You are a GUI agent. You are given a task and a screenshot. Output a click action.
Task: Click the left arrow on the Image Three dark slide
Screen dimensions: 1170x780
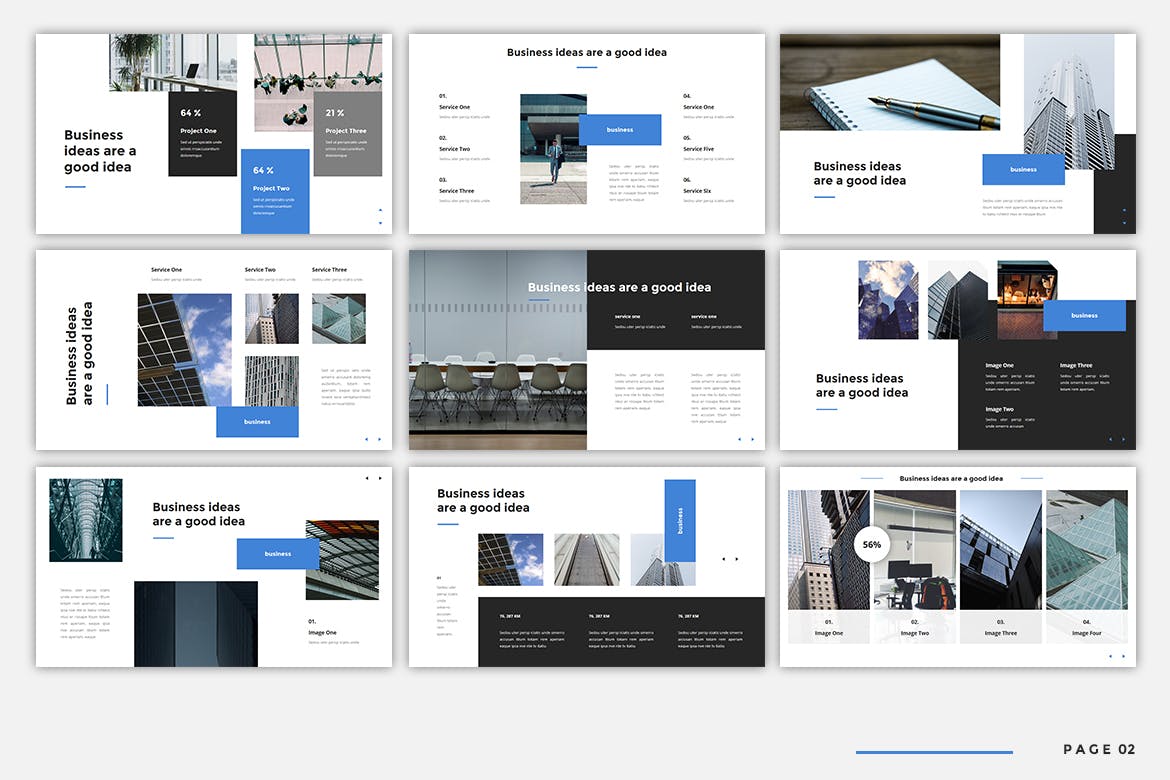pyautogui.click(x=1110, y=439)
